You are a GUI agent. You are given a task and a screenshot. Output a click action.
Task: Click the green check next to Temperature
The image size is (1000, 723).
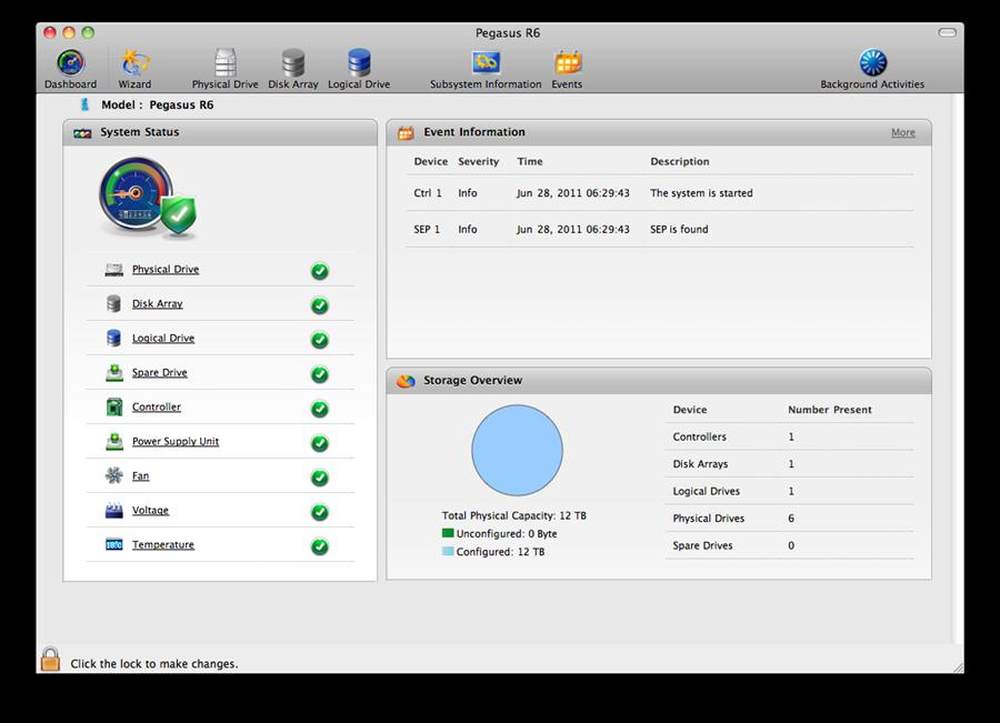click(320, 546)
